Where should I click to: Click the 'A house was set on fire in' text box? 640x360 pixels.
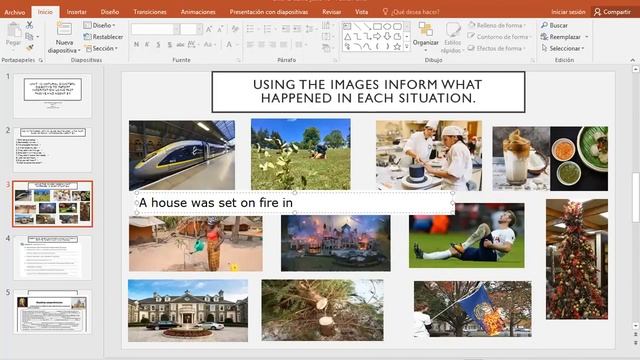coord(295,202)
